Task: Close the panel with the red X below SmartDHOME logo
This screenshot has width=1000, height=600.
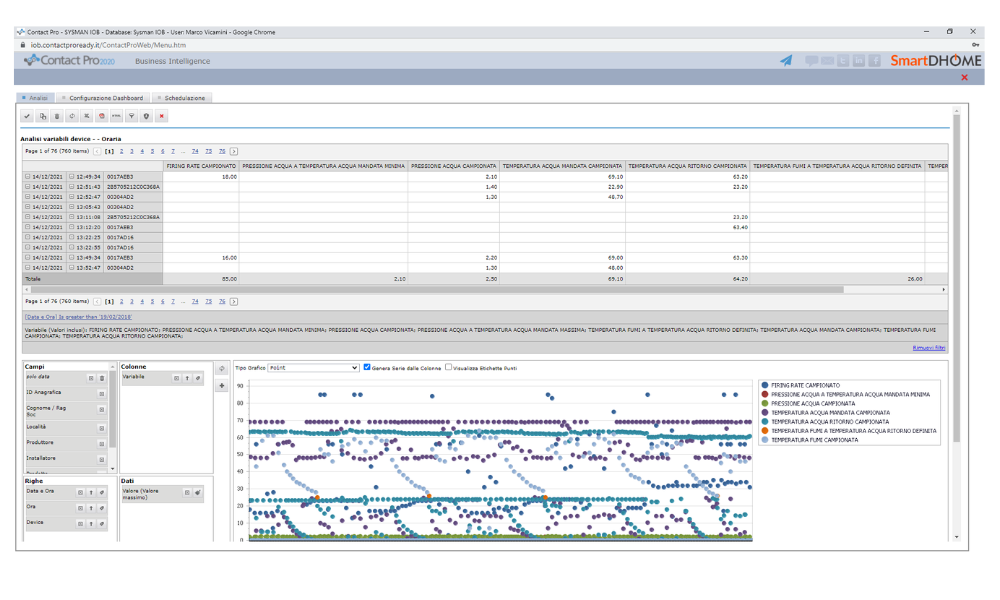Action: 964,77
